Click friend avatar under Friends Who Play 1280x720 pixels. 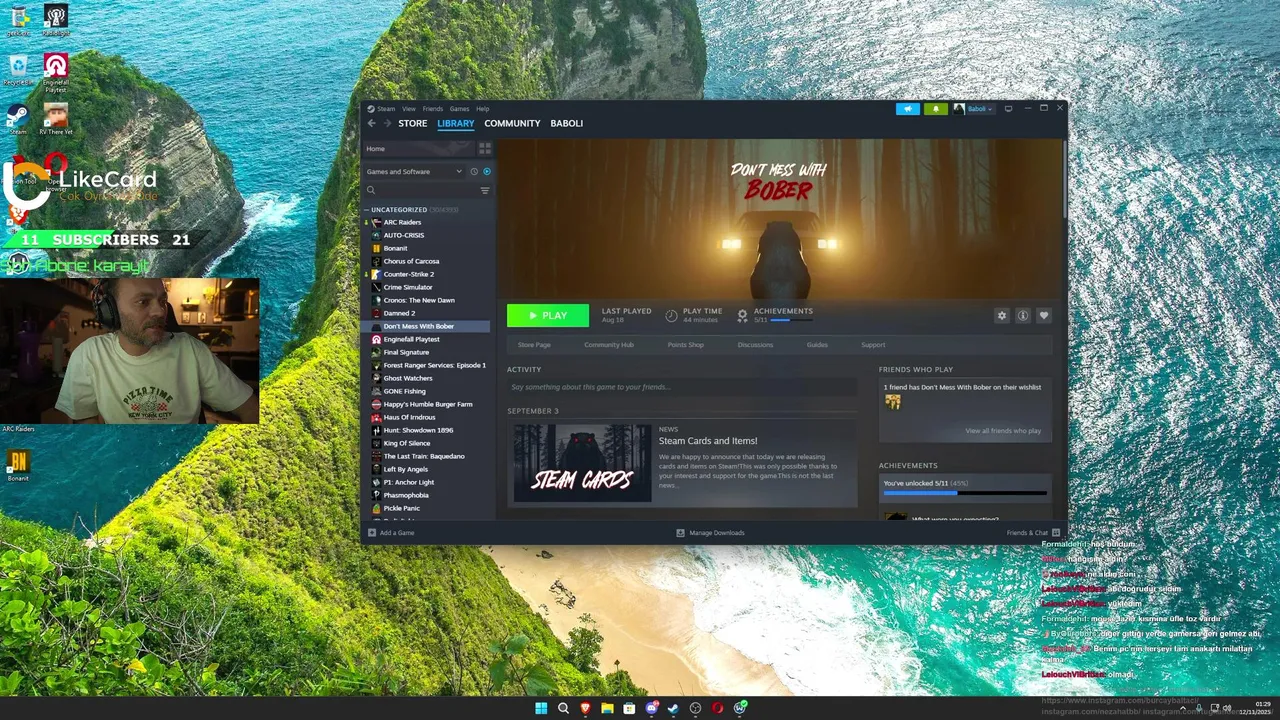[x=893, y=402]
